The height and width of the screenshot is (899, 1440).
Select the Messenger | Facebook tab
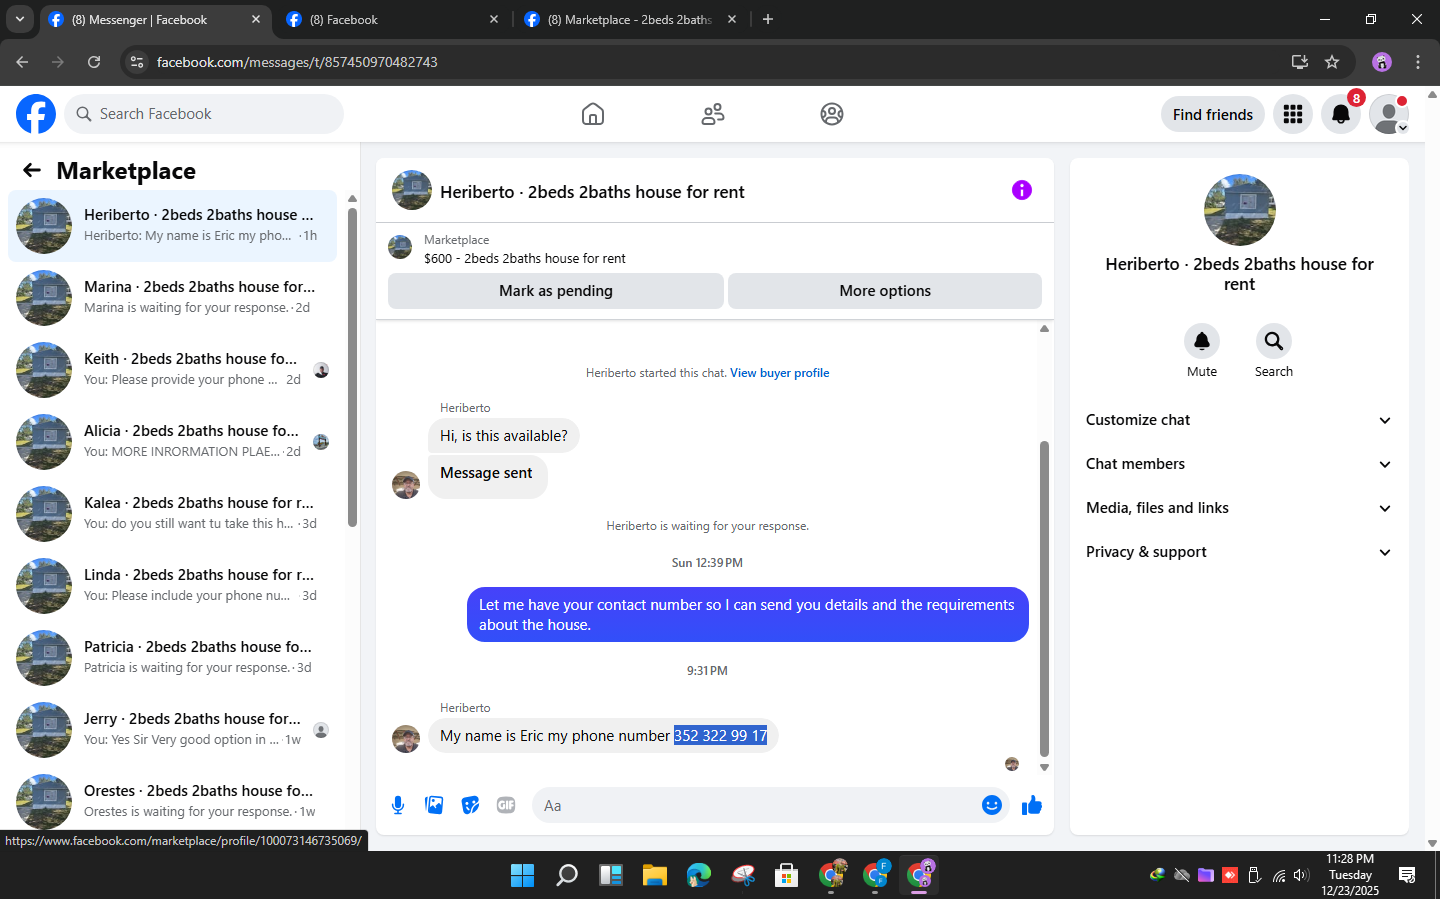154,19
